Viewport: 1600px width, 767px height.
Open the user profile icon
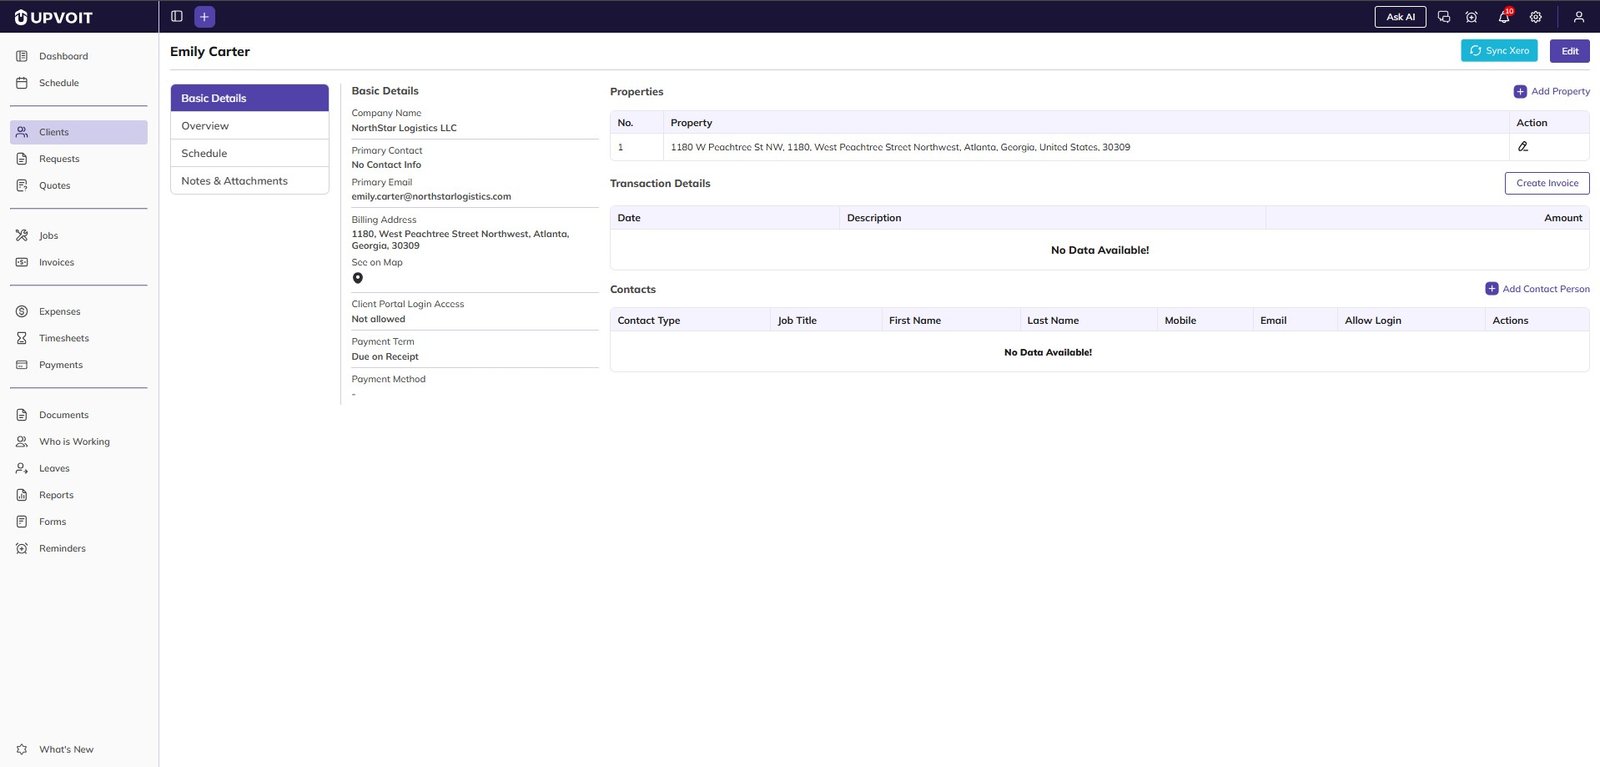(x=1579, y=17)
